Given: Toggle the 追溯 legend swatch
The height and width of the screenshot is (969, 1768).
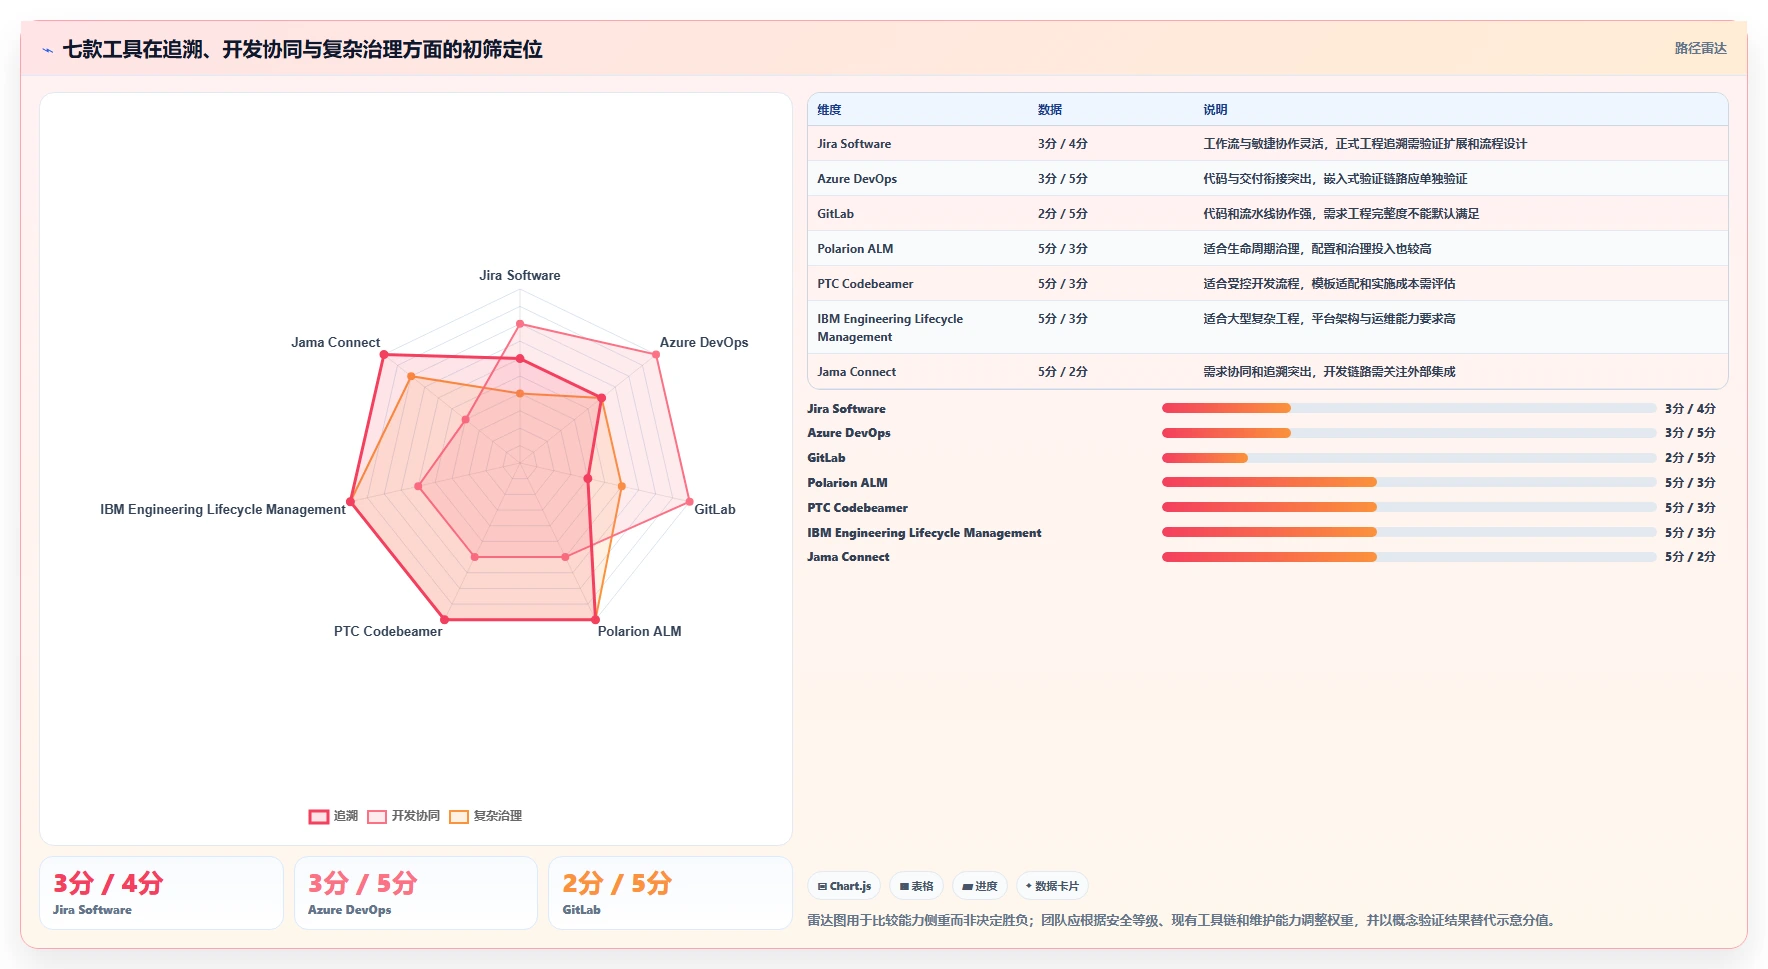Looking at the screenshot, I should (x=319, y=816).
